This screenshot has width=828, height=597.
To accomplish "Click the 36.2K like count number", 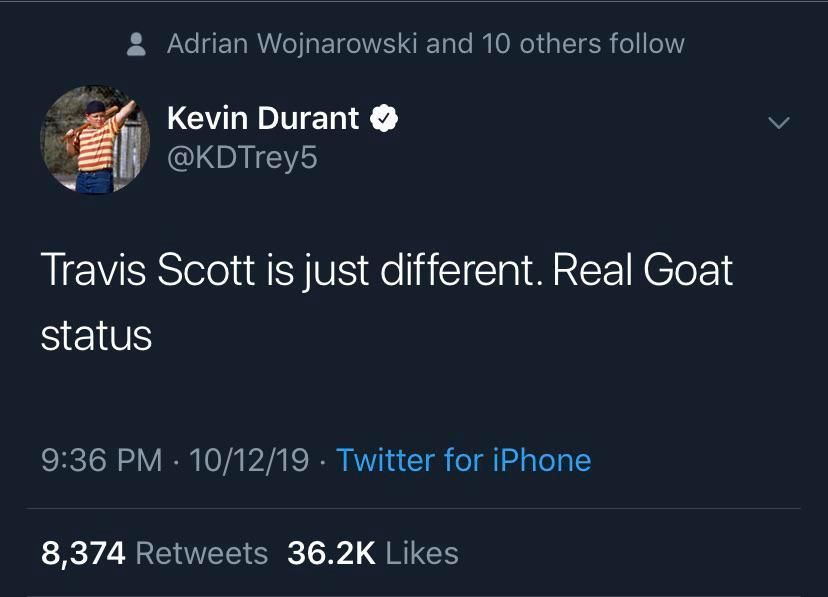I will click(330, 553).
